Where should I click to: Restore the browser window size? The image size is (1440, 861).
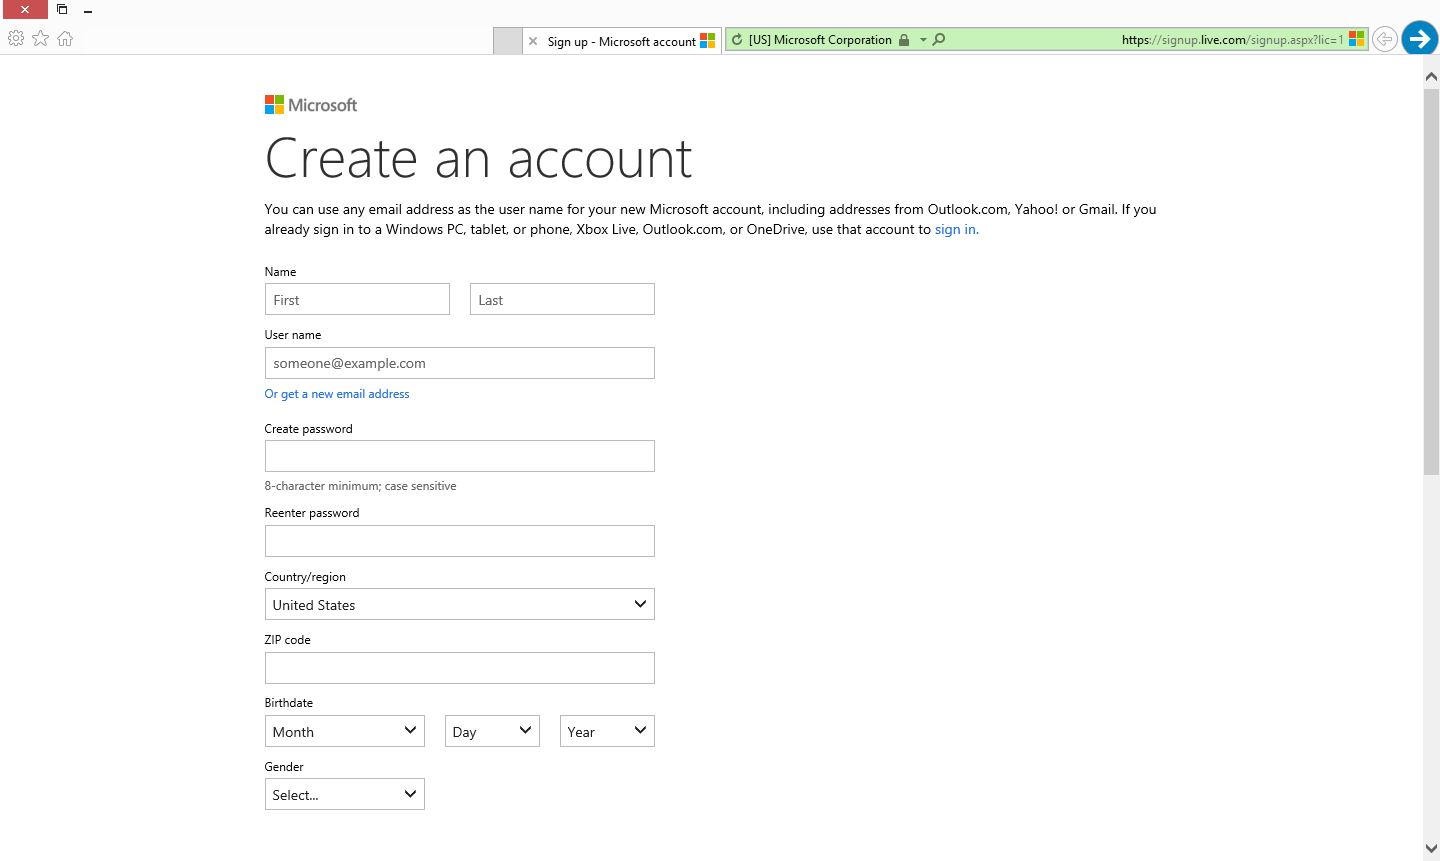click(62, 9)
